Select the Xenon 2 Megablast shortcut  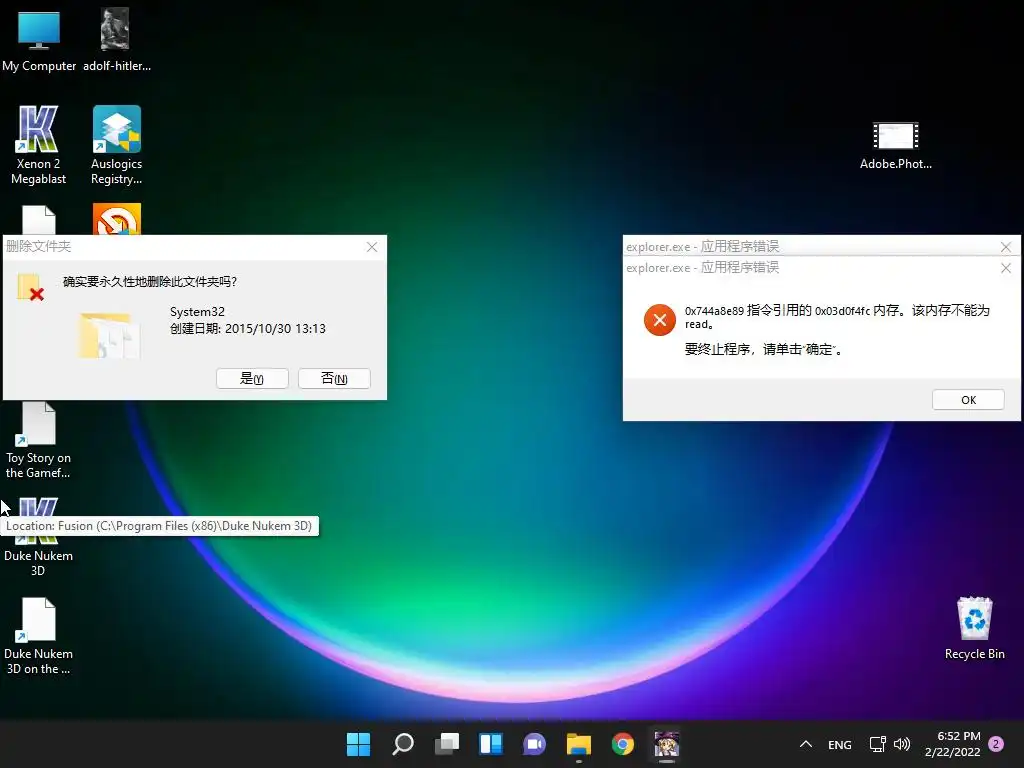39,145
